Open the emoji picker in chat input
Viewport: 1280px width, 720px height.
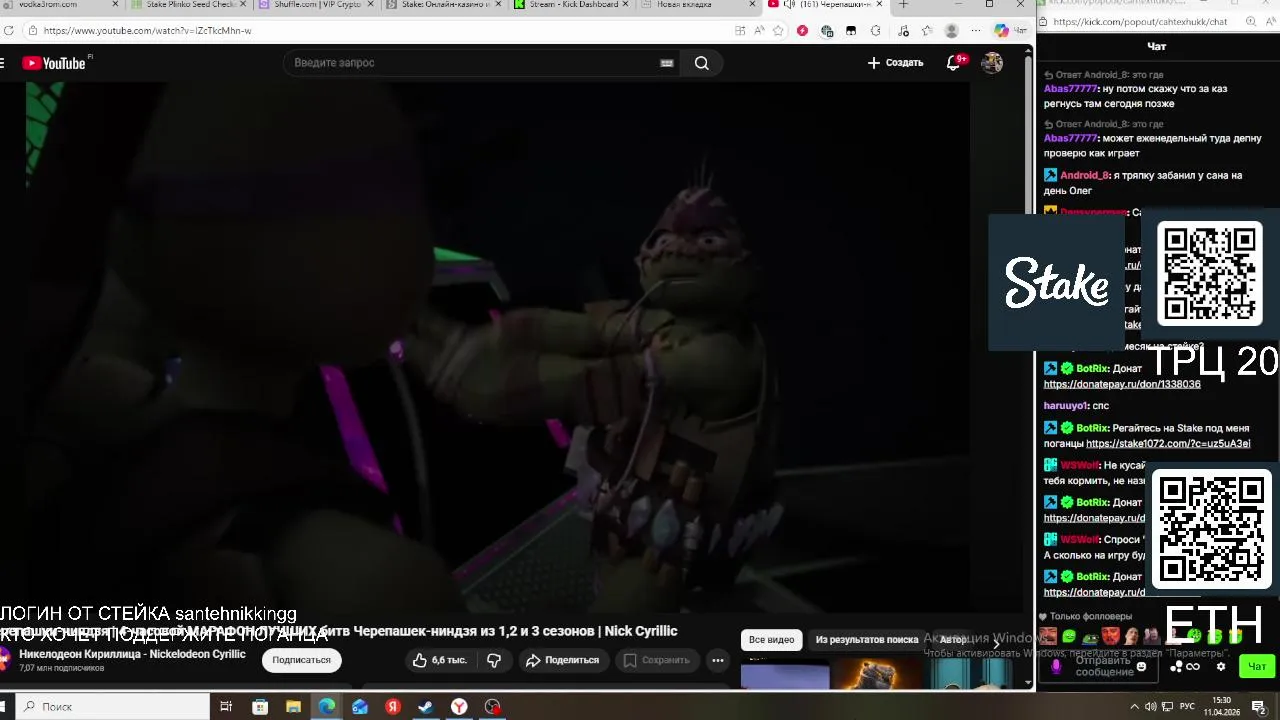(x=1142, y=666)
